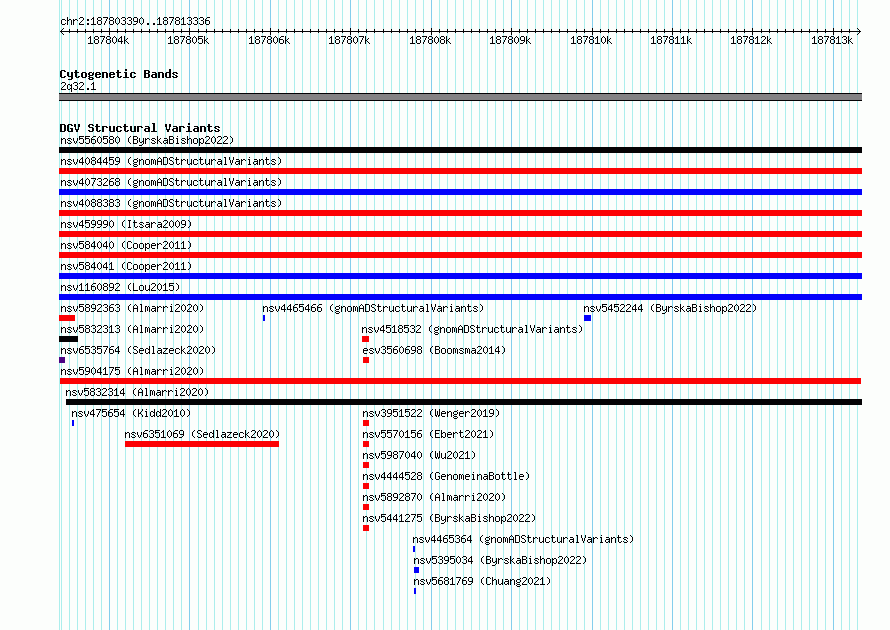Click the blue nsv4073268 variant bar
Viewport: 890px width, 630px height.
[x=460, y=192]
